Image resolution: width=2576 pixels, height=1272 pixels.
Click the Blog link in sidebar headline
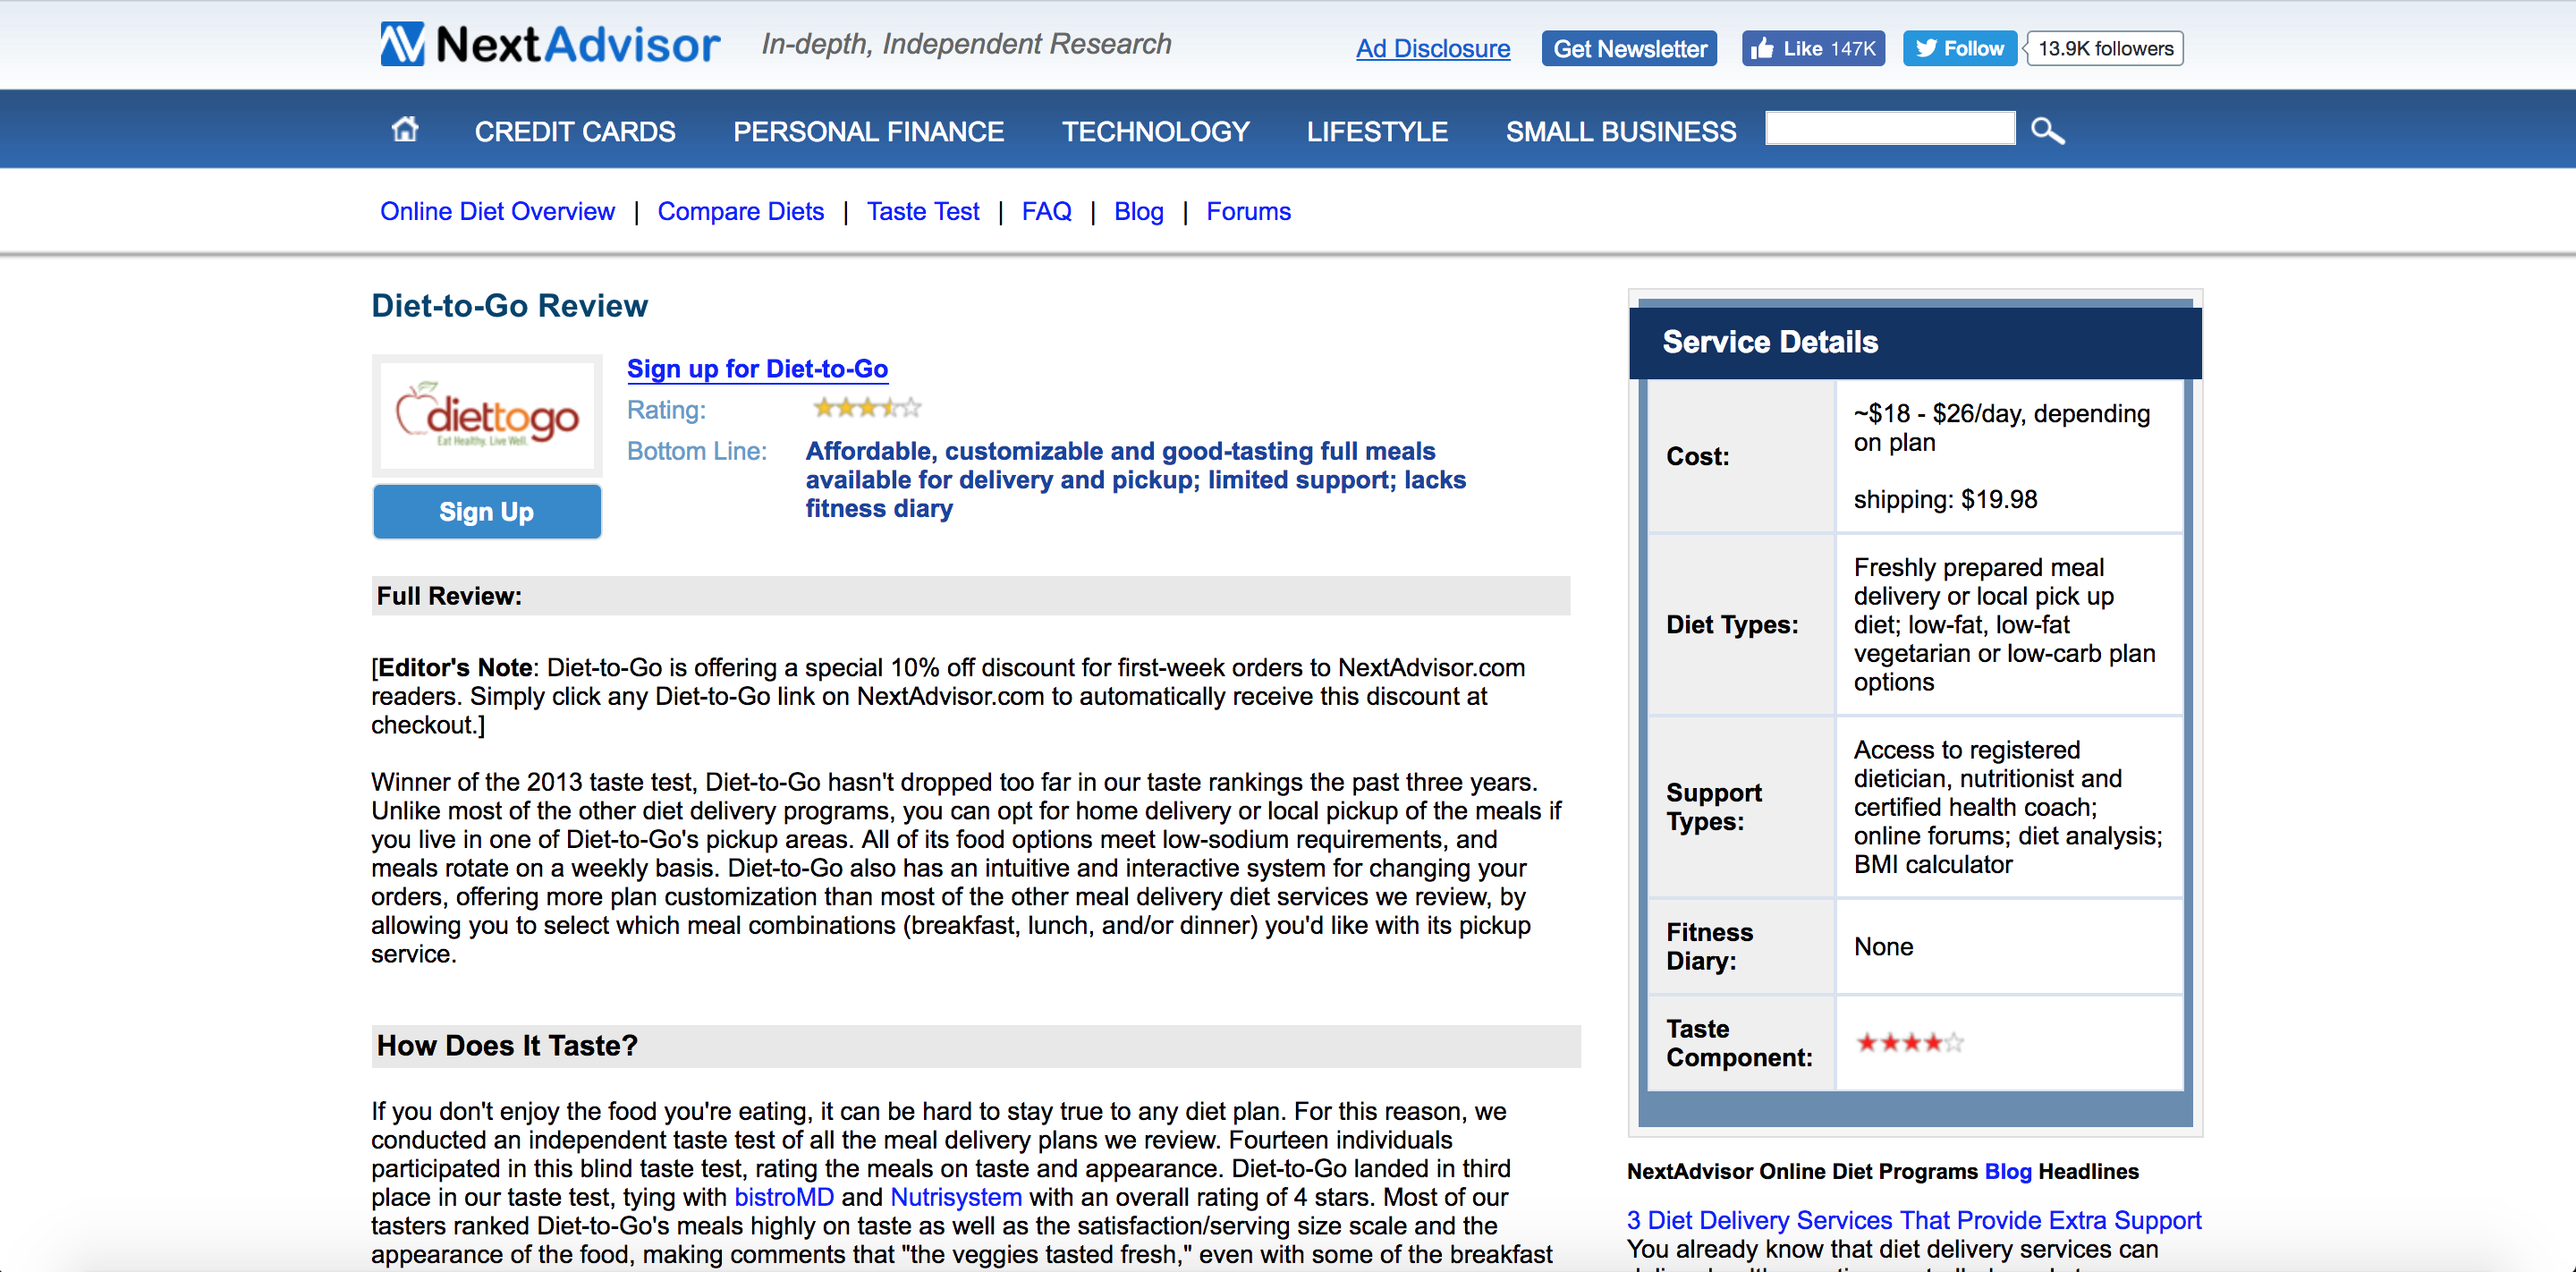coord(2008,1171)
